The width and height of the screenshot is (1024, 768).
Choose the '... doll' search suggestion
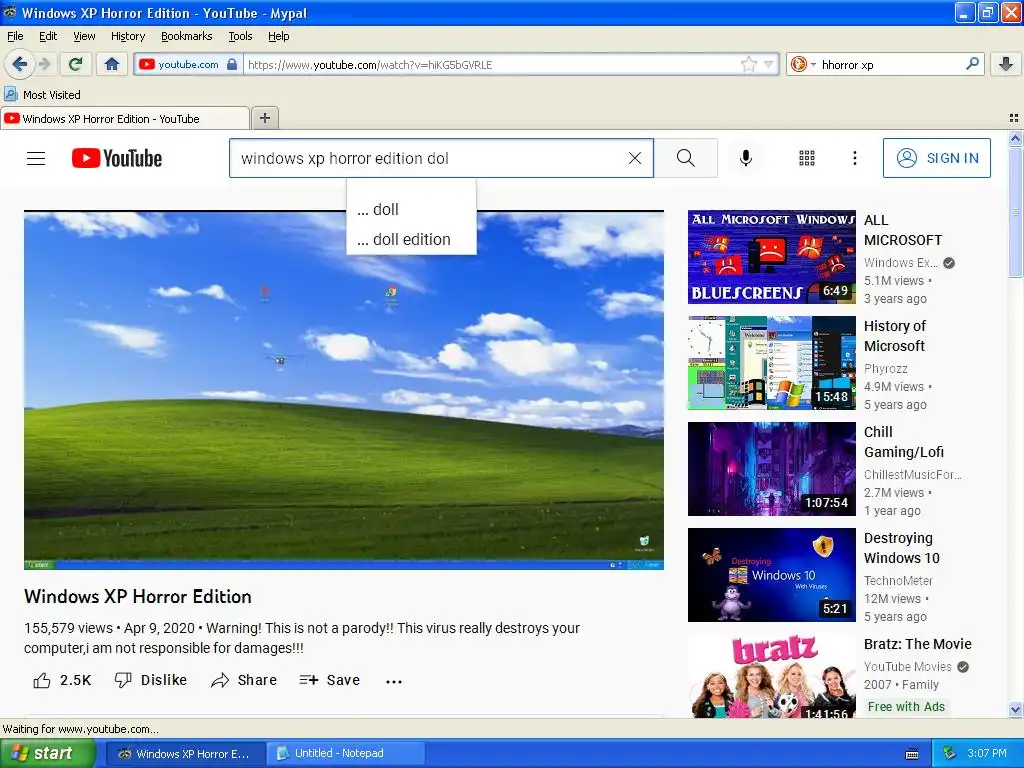click(x=411, y=210)
